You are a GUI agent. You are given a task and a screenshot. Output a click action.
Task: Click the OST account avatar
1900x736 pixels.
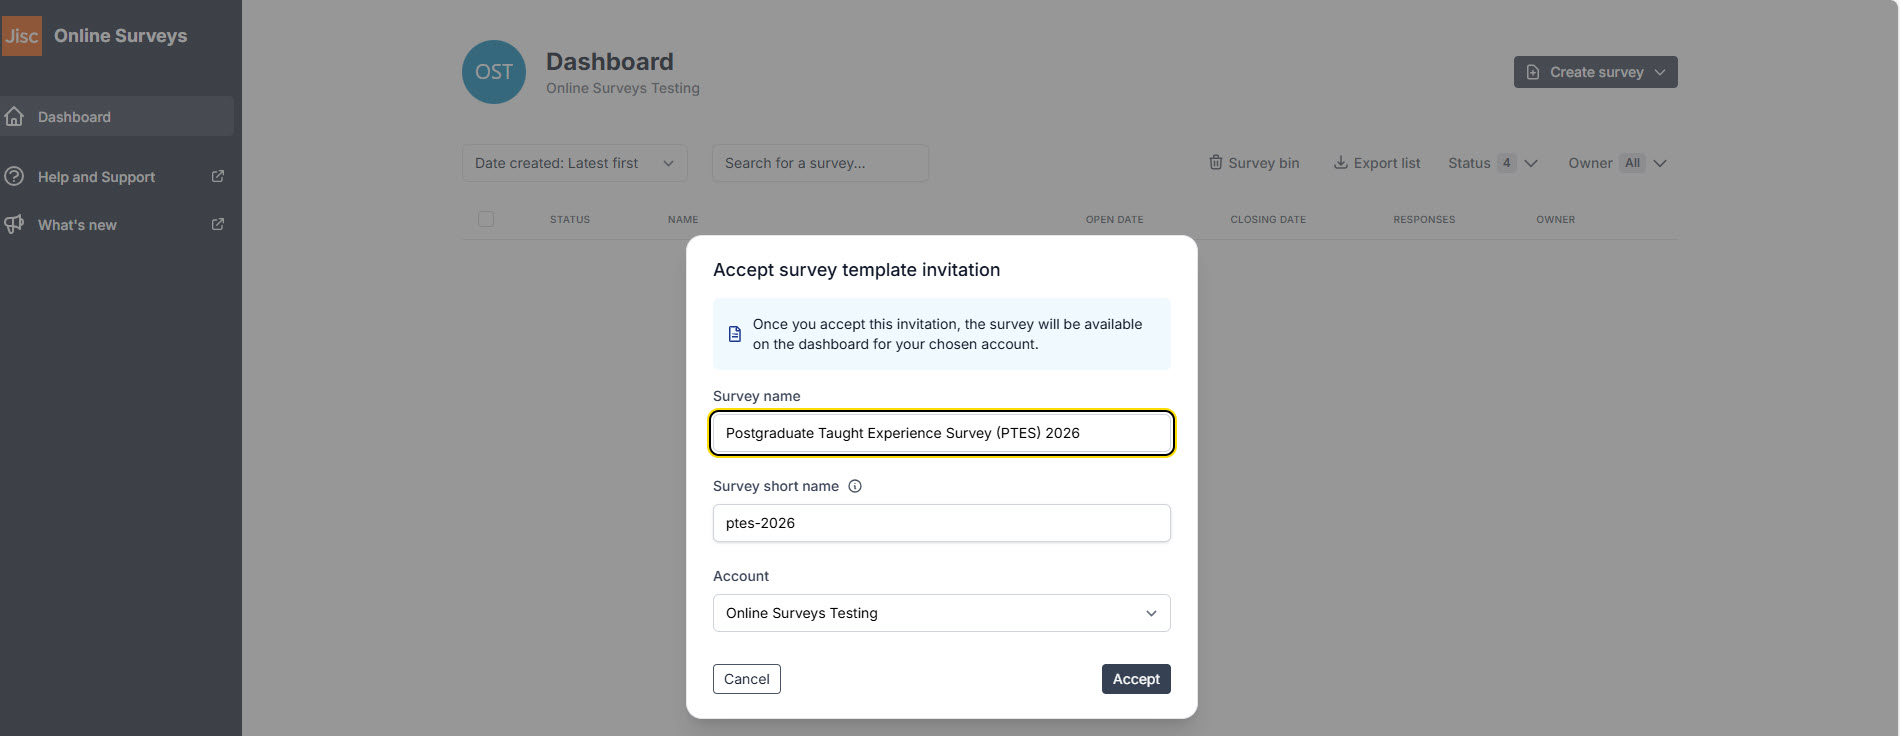point(493,71)
